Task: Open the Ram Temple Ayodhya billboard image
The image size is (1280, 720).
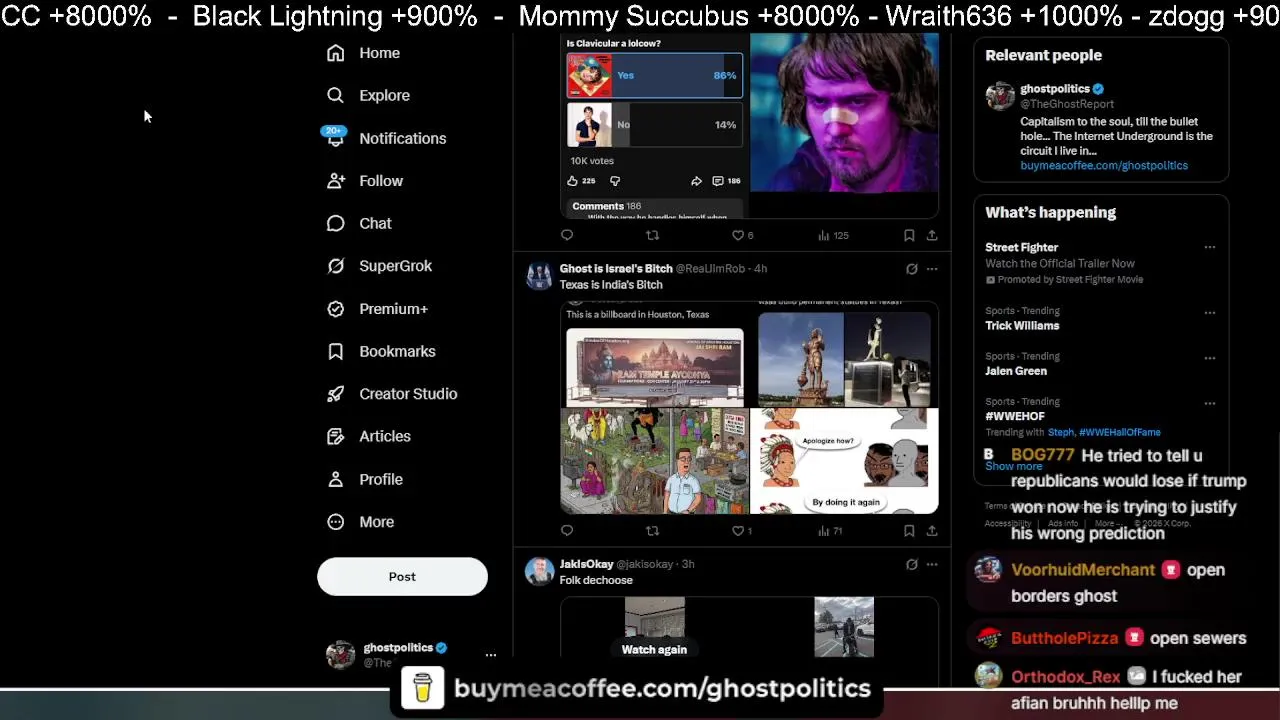Action: coord(655,367)
